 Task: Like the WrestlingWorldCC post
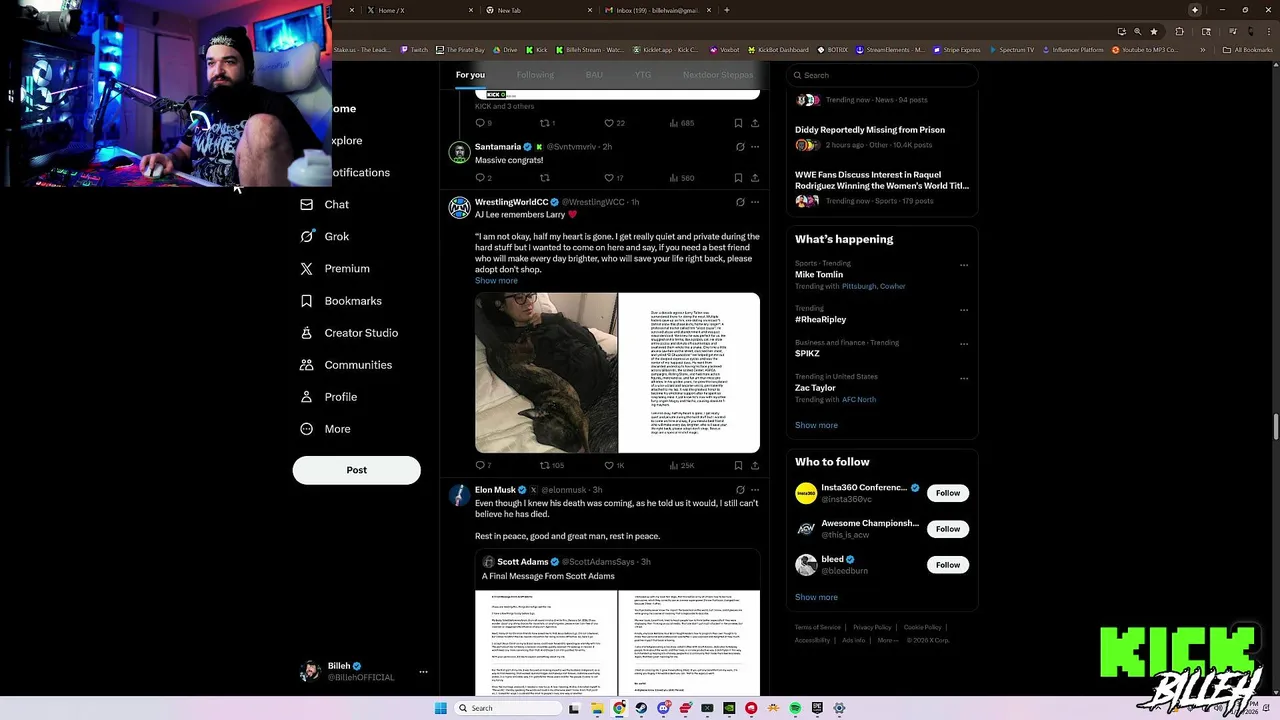tap(614, 465)
